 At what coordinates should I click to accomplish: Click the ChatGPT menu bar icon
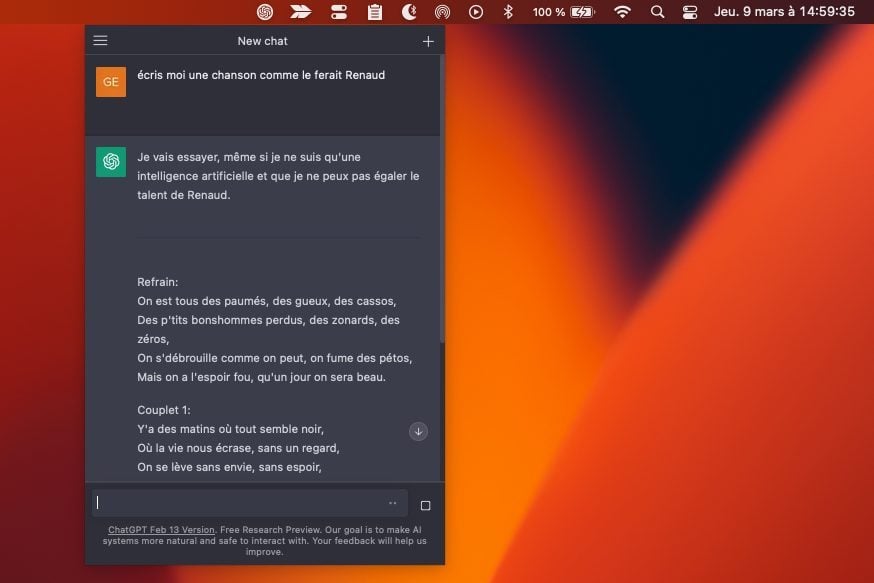click(265, 12)
